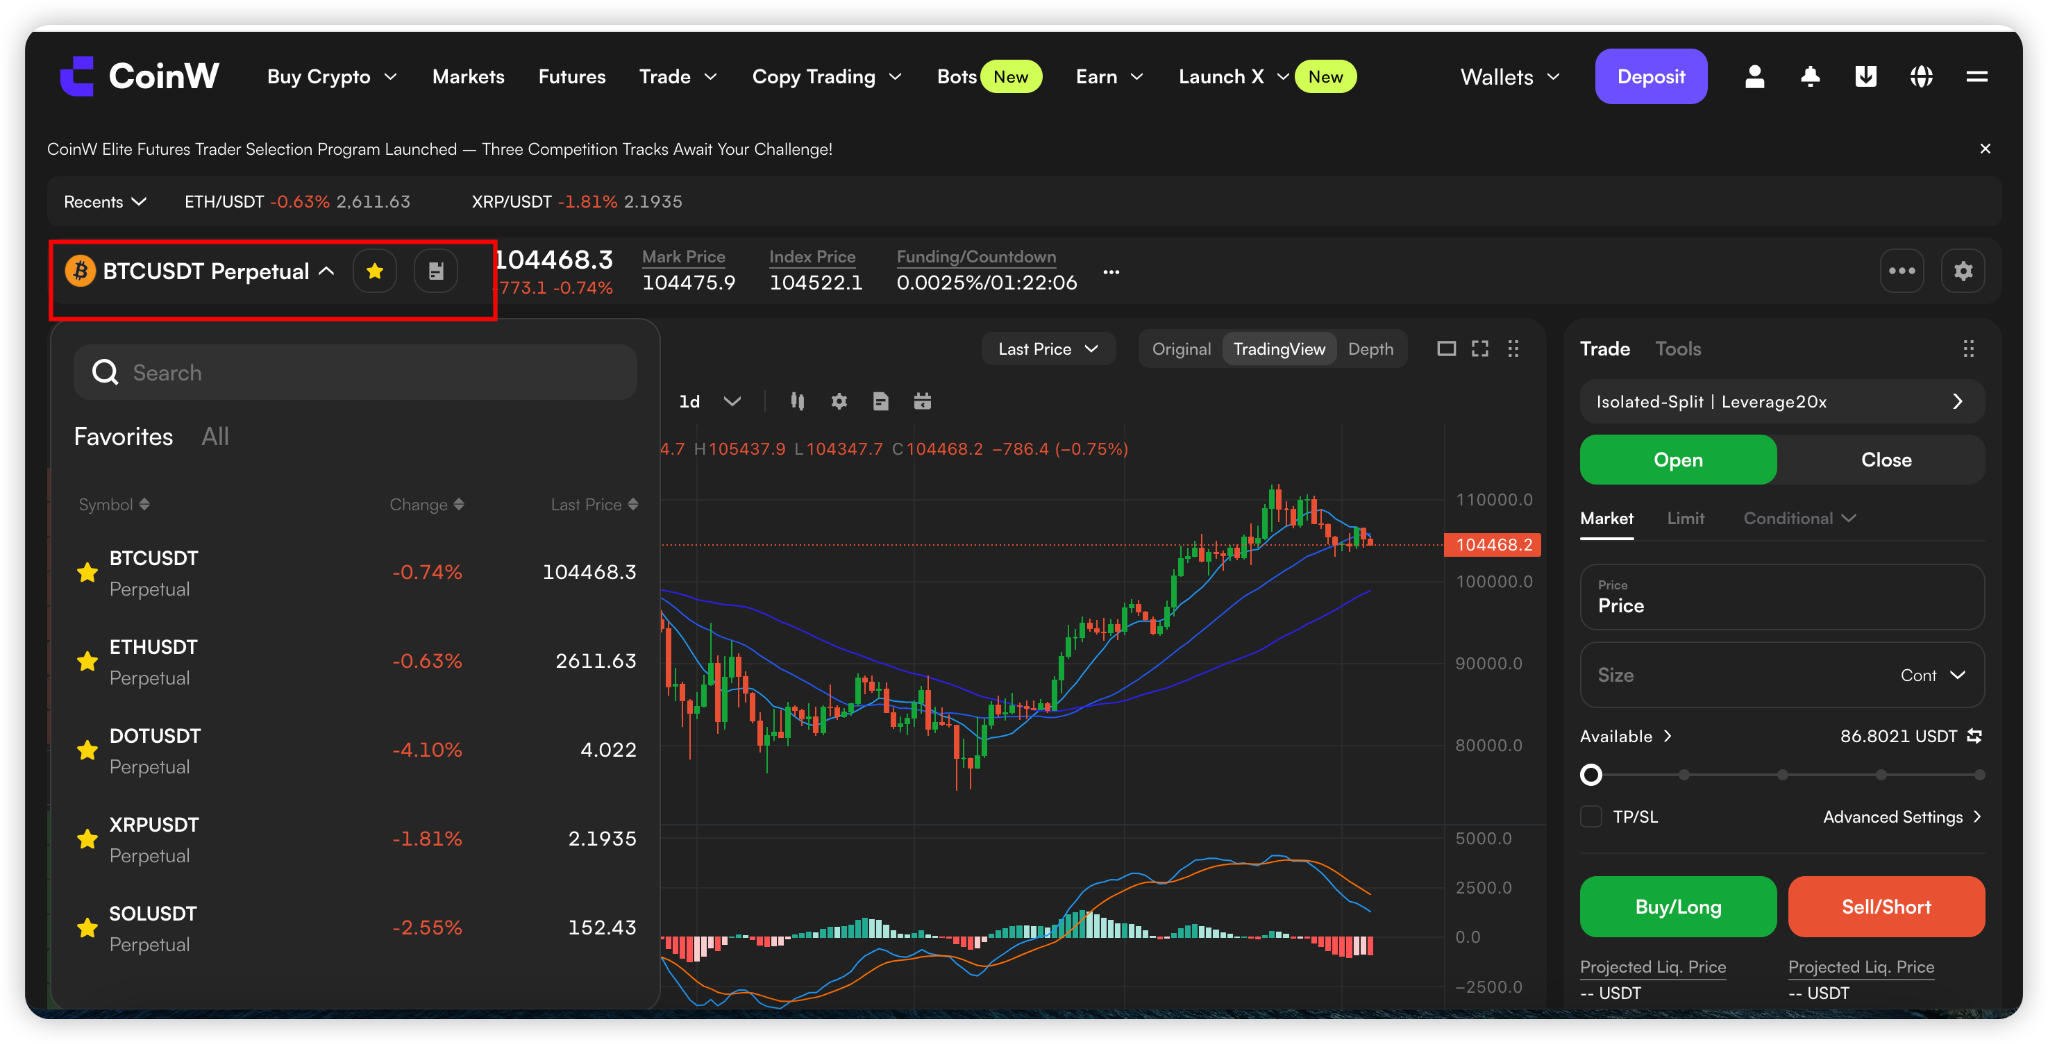
Task: Open the language globe icon
Action: click(x=1921, y=76)
